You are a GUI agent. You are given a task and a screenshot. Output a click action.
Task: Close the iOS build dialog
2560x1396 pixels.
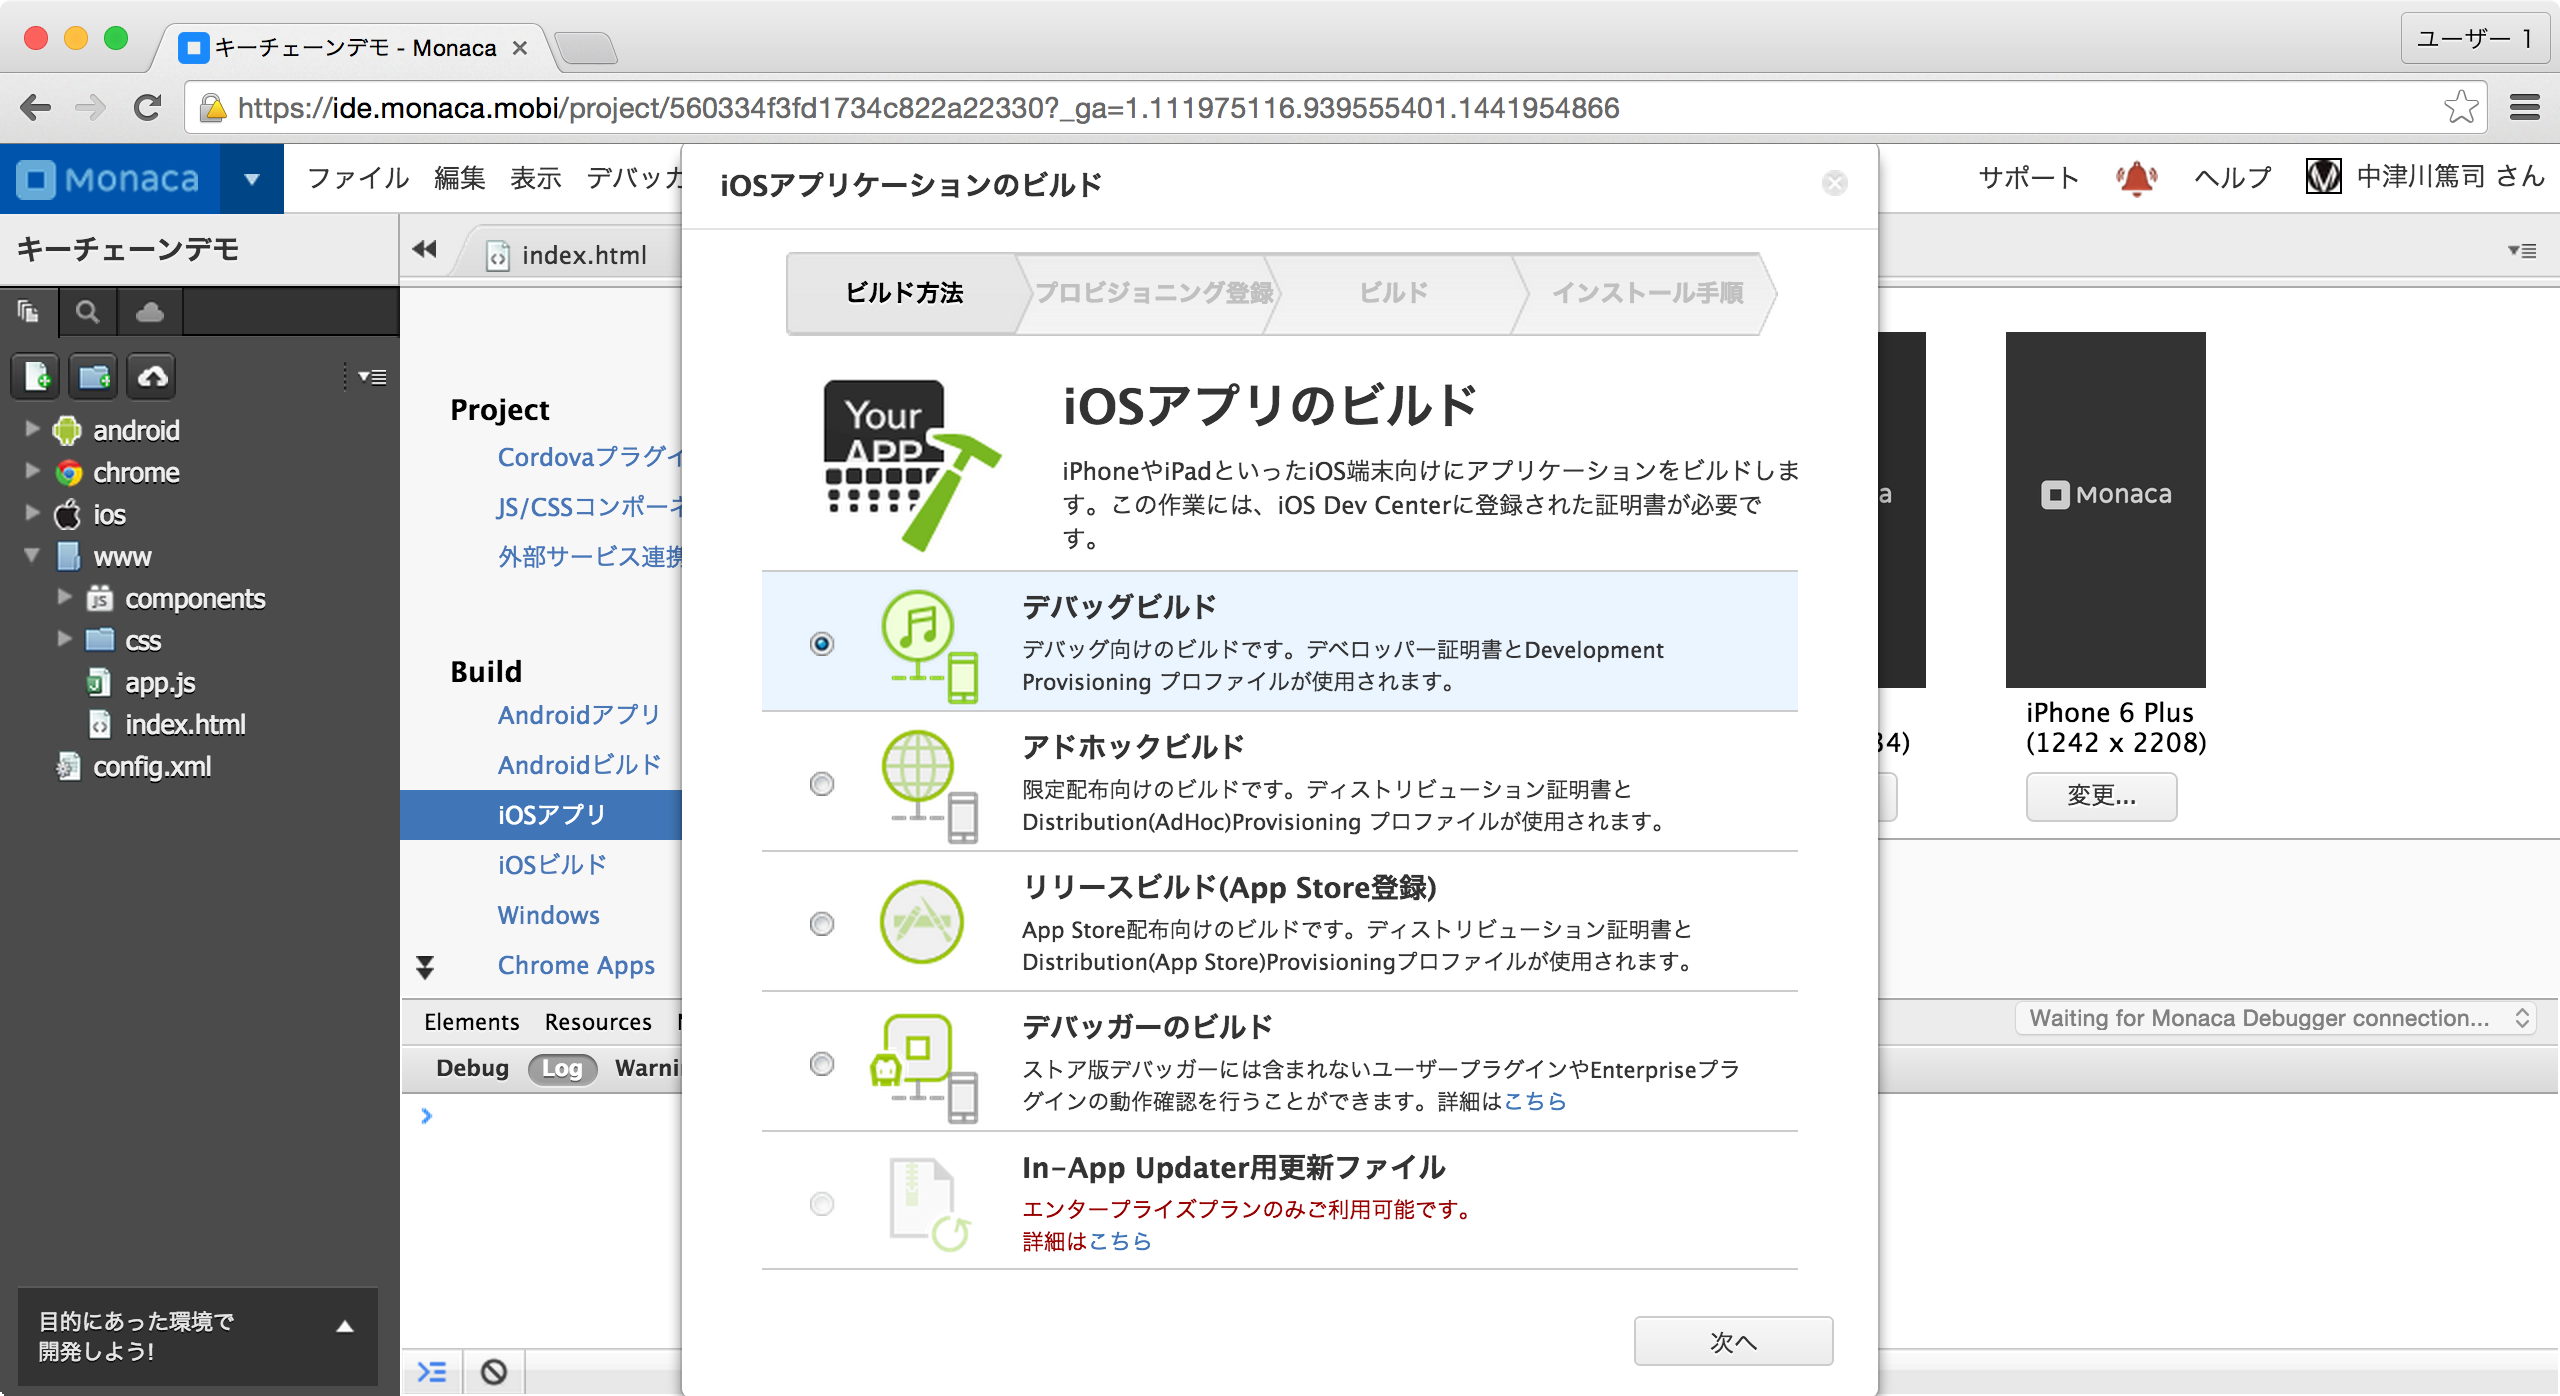click(1834, 183)
